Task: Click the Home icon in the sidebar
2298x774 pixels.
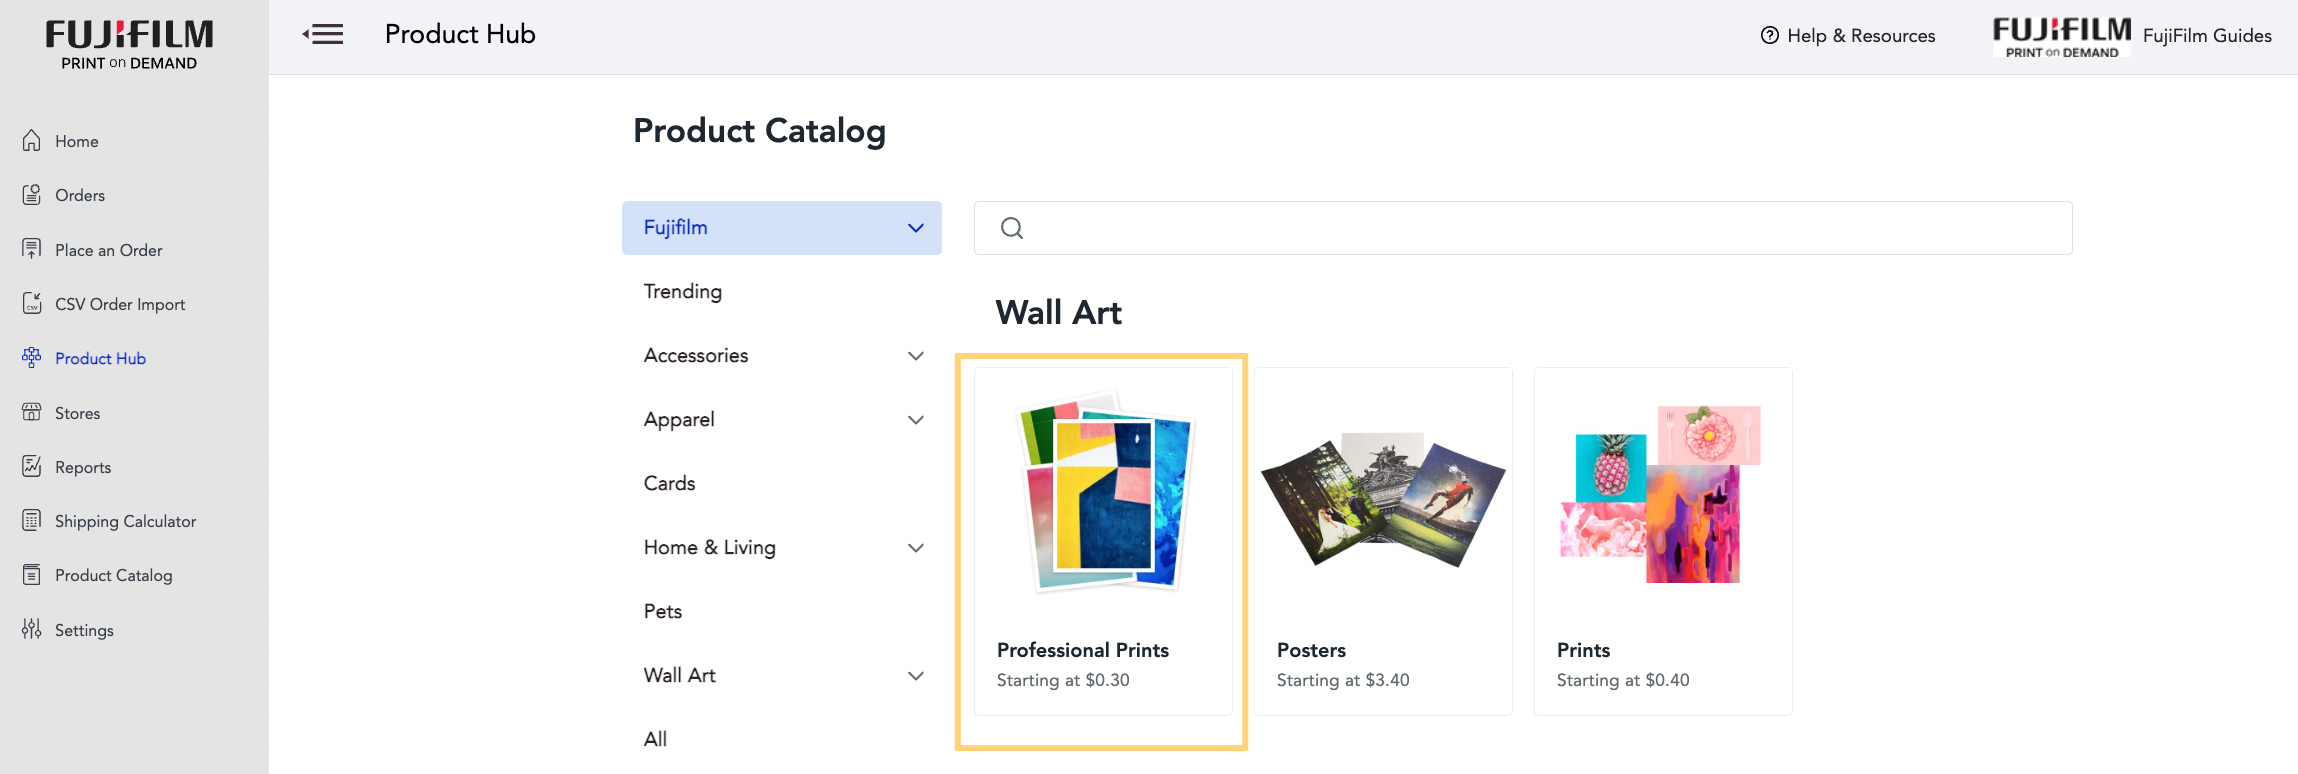Action: 32,141
